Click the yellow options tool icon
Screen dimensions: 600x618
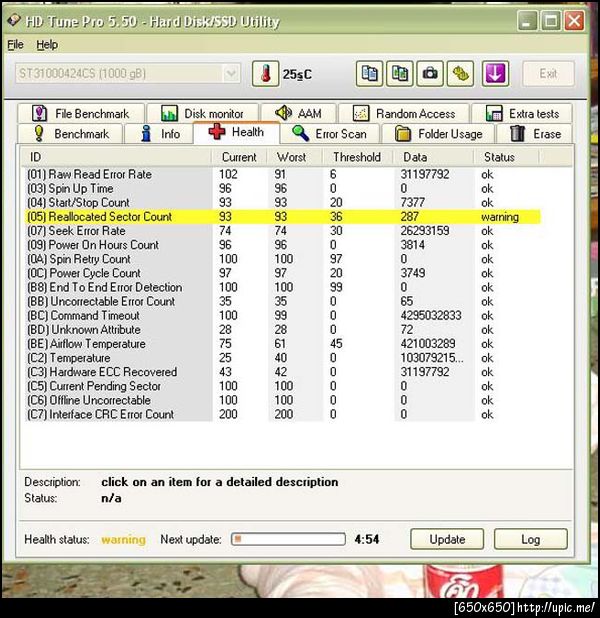[x=460, y=74]
